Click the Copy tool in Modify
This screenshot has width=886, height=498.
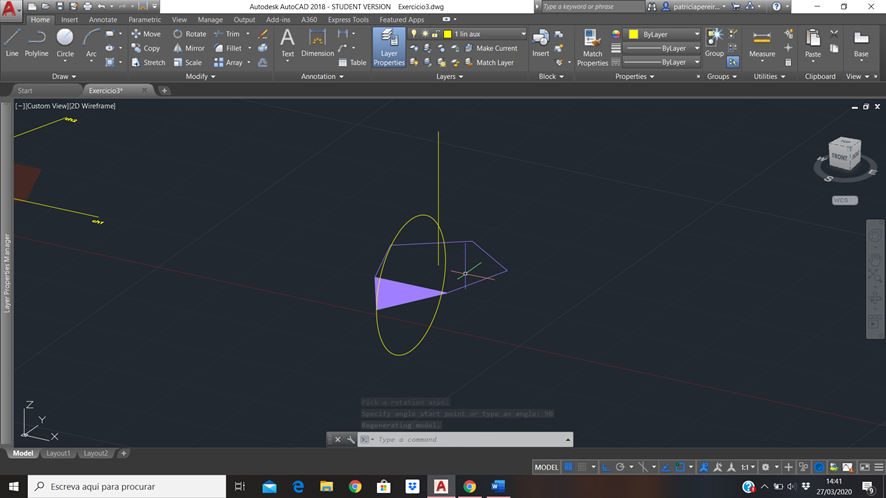146,48
